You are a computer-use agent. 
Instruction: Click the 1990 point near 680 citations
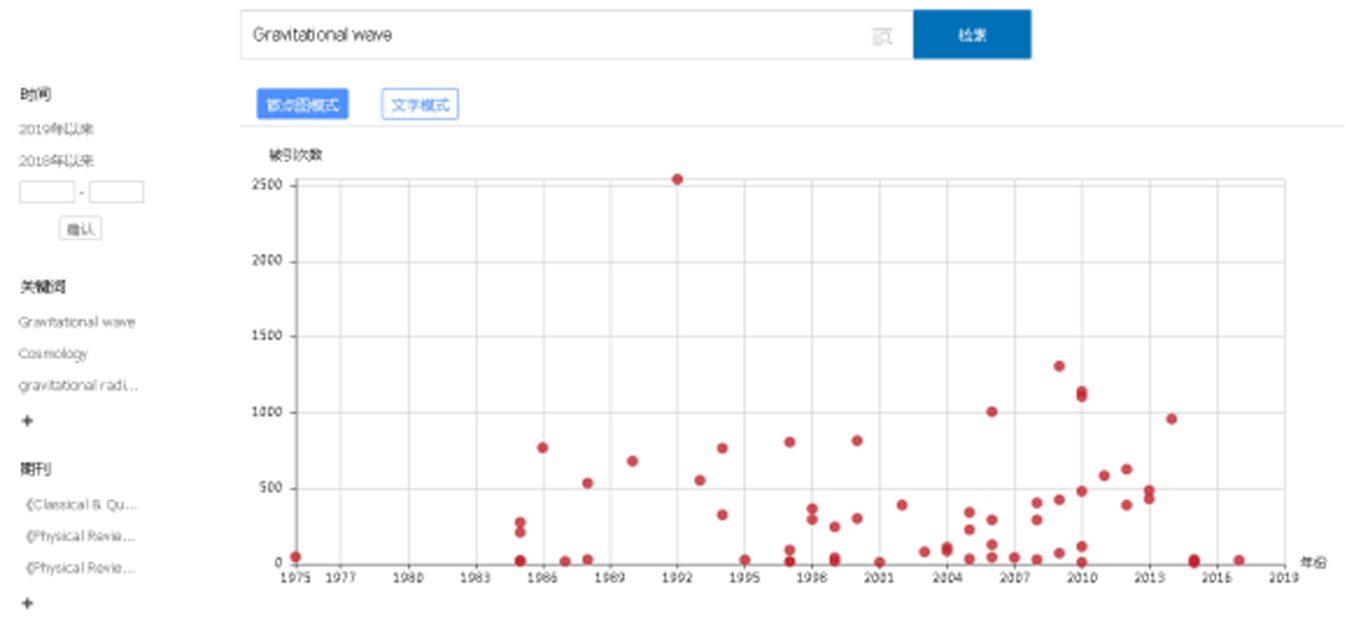[x=632, y=461]
